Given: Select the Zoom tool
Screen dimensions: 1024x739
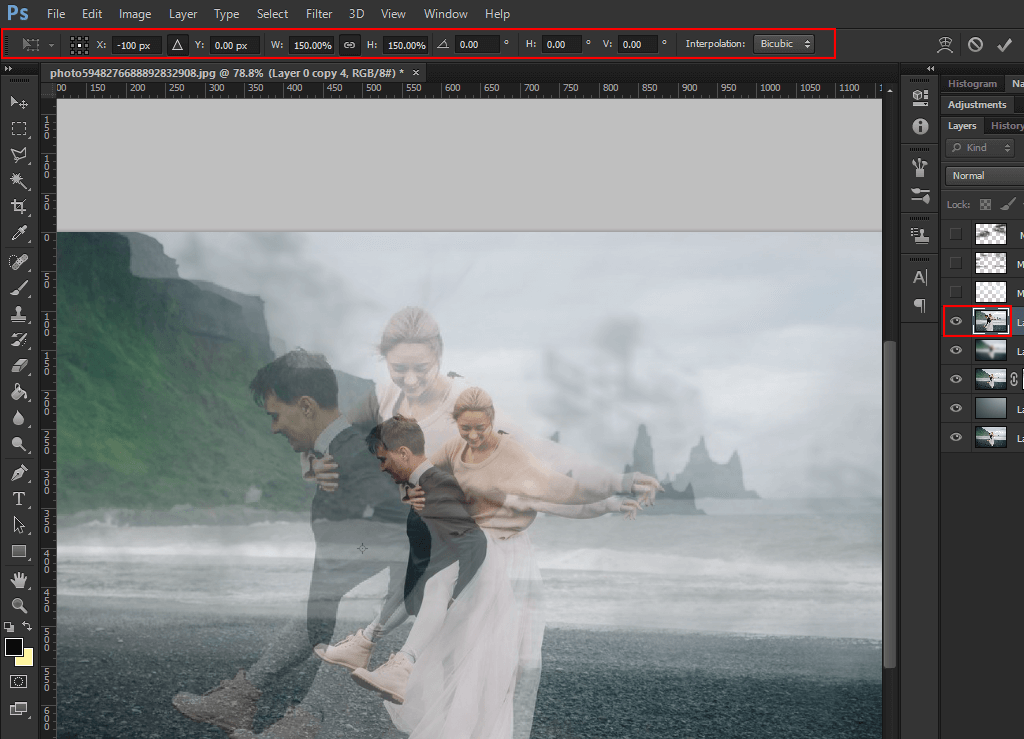Looking at the screenshot, I should click(19, 606).
